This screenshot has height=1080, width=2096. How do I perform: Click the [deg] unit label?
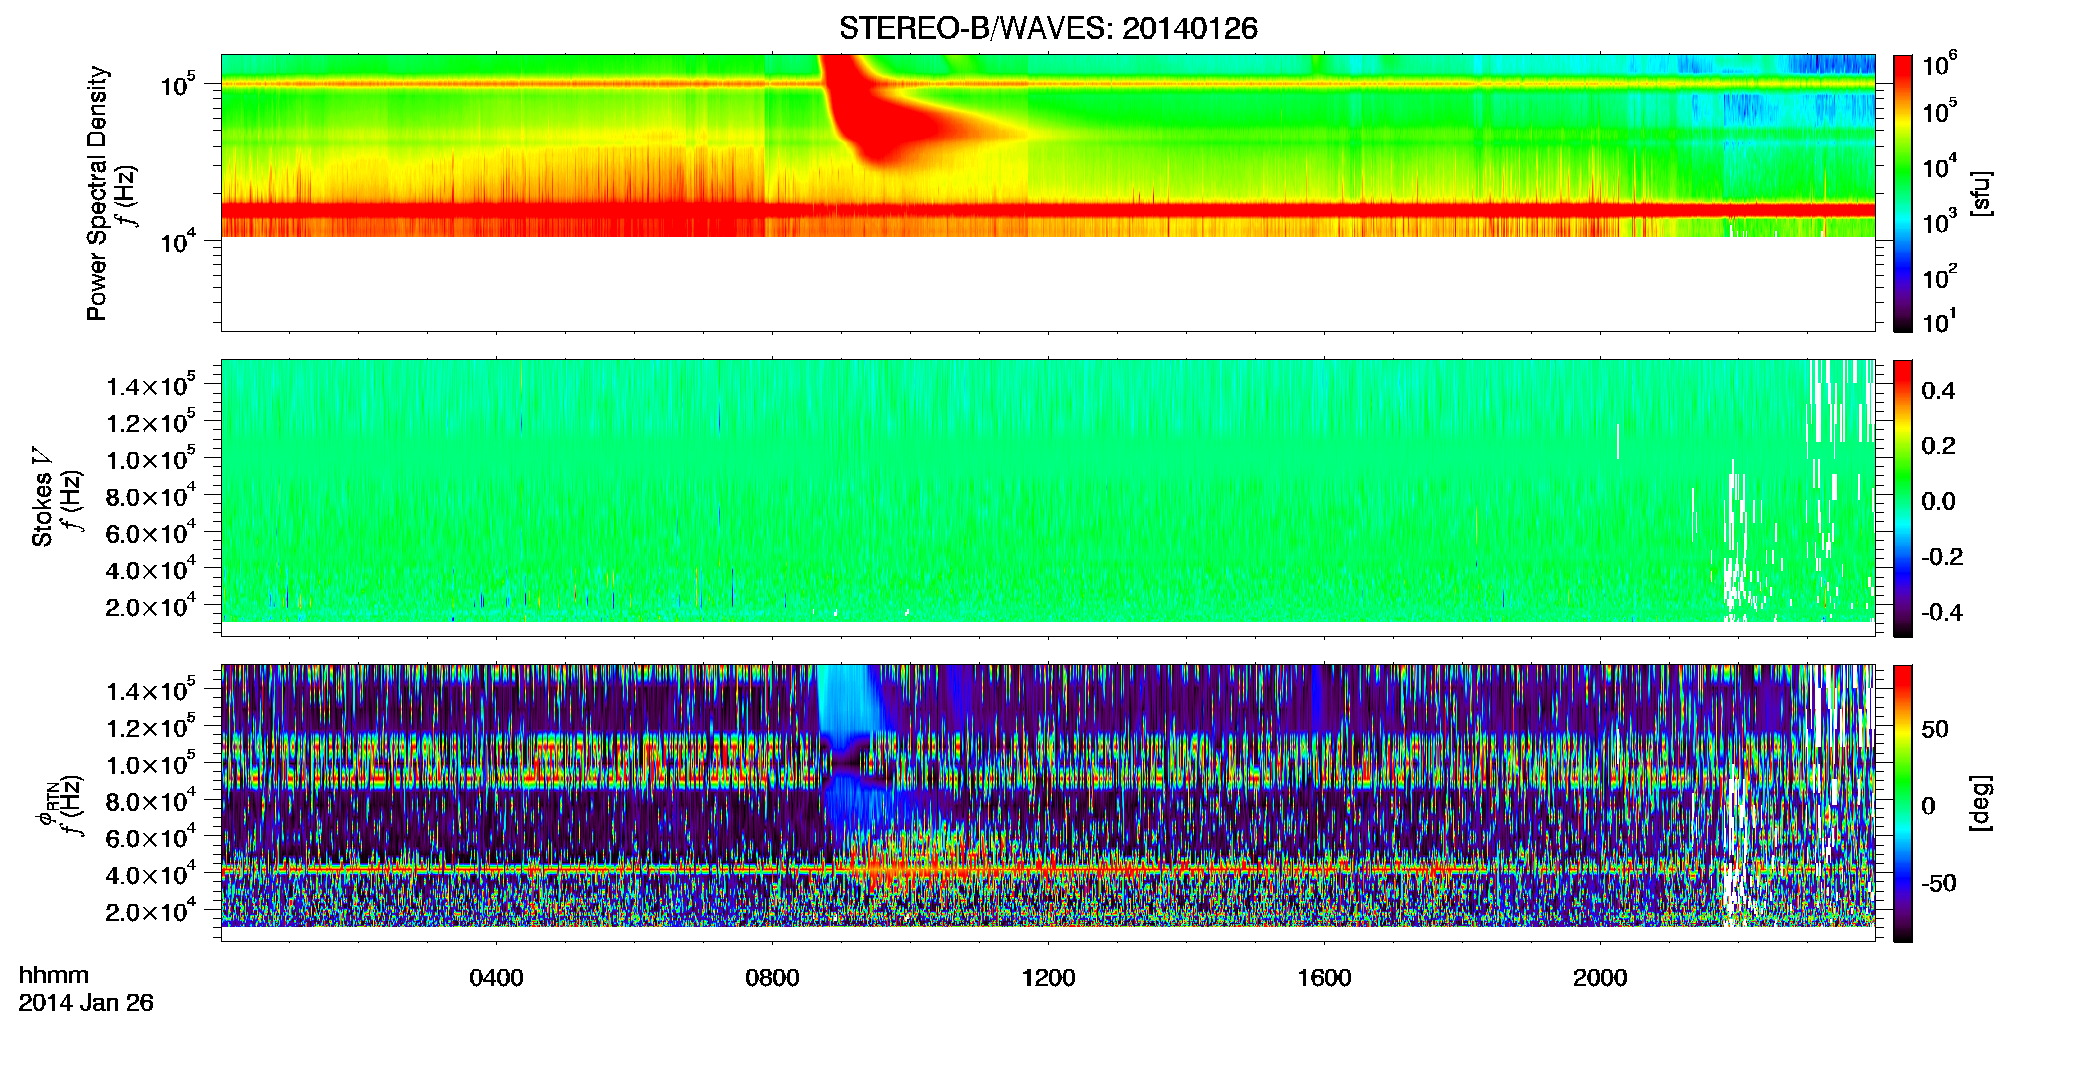[1980, 803]
